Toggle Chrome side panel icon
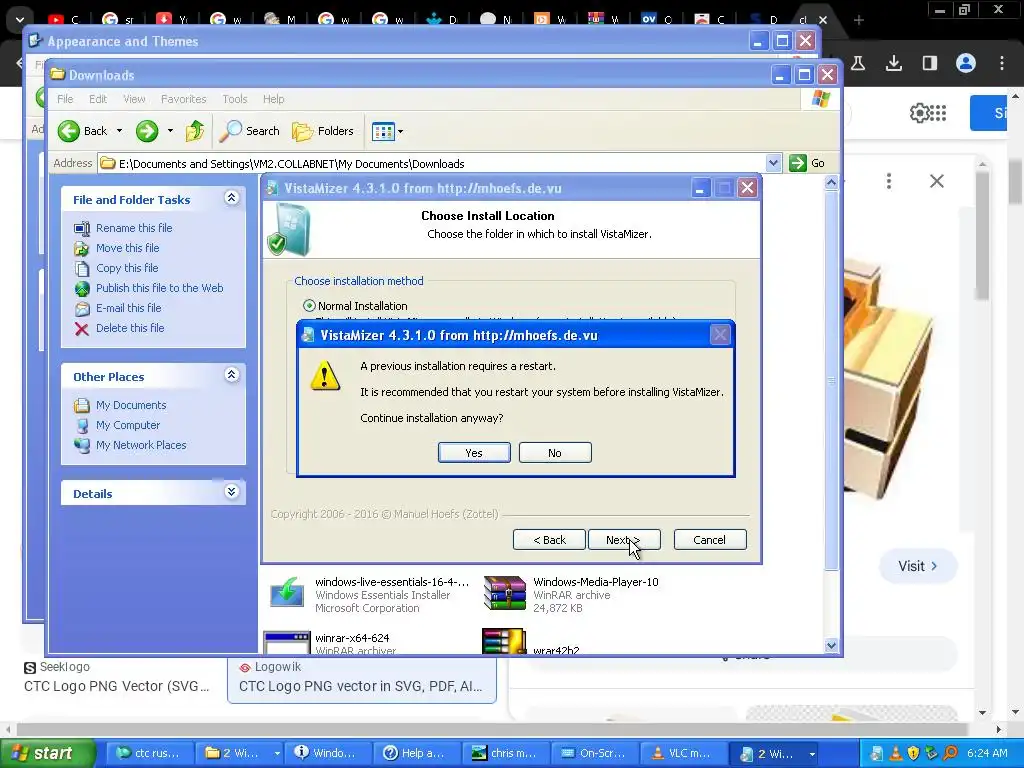 pyautogui.click(x=930, y=63)
